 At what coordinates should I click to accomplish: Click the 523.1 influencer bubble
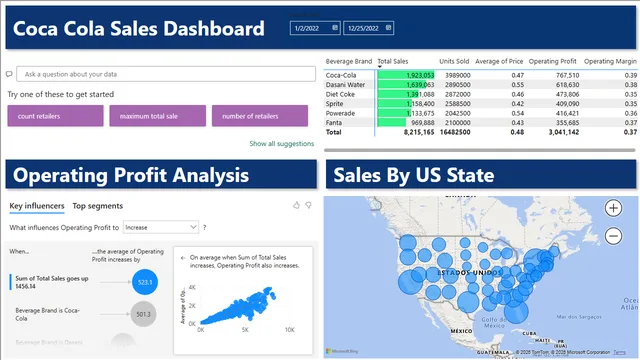pos(145,282)
